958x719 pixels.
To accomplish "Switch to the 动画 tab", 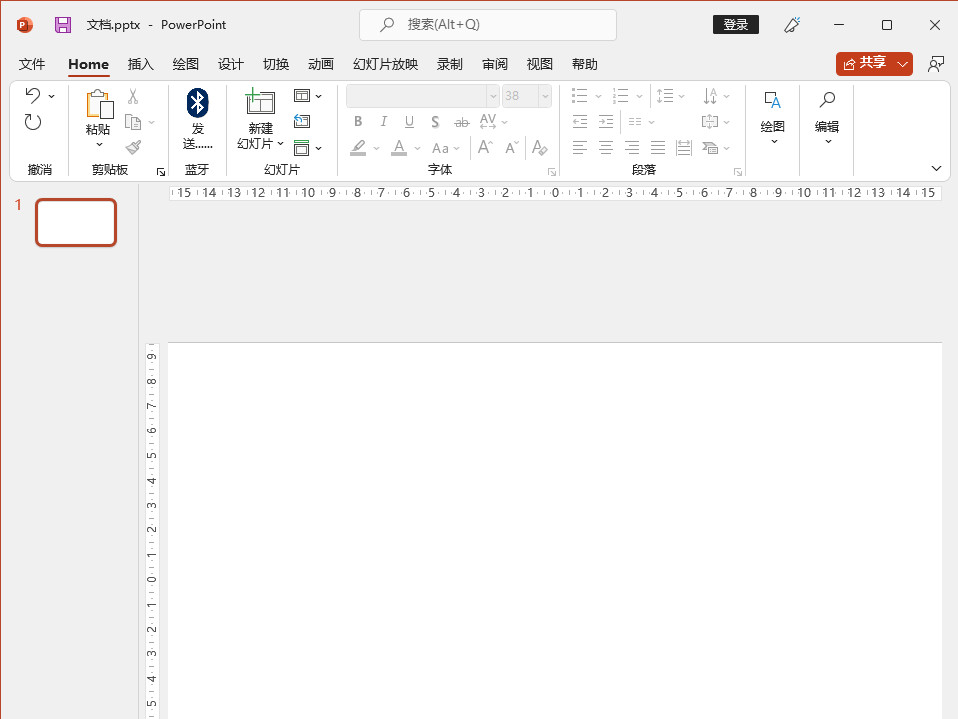I will (x=321, y=64).
